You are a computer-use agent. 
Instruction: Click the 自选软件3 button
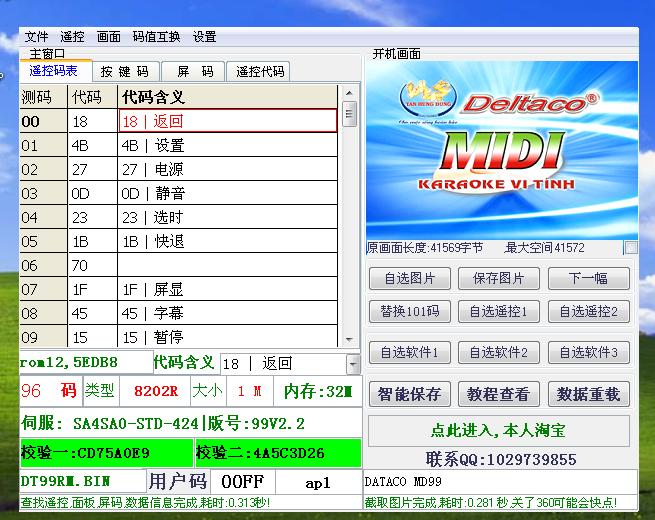589,353
